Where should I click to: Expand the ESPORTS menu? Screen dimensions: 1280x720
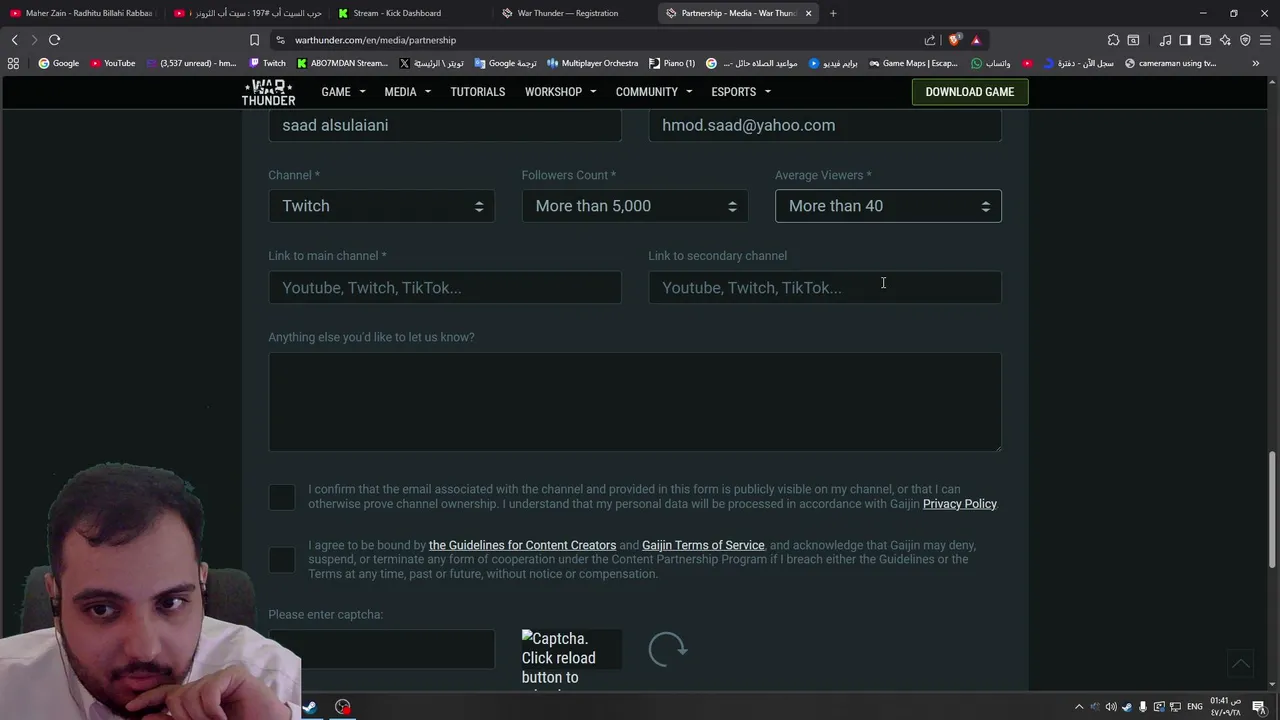(x=740, y=92)
